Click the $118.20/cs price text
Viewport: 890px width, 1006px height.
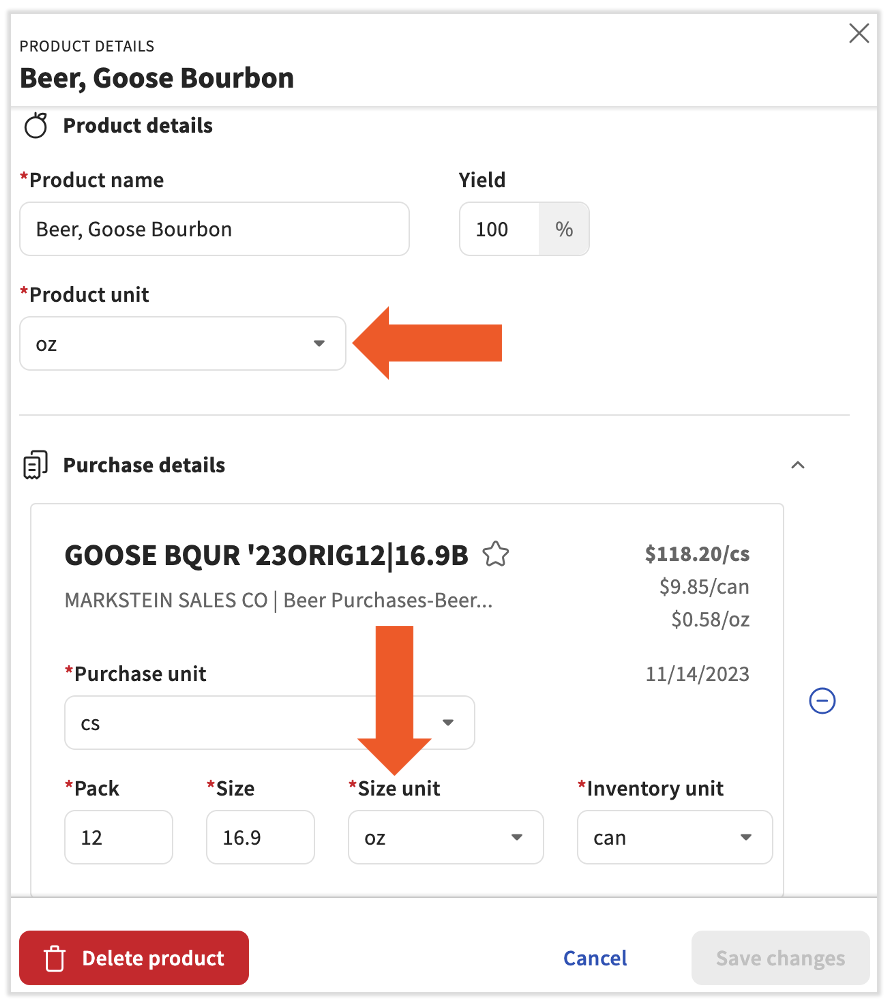697,554
